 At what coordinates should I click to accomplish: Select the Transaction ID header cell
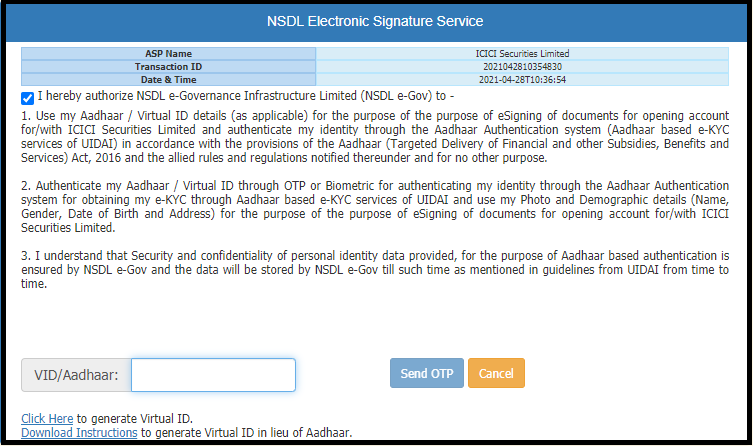tap(168, 66)
